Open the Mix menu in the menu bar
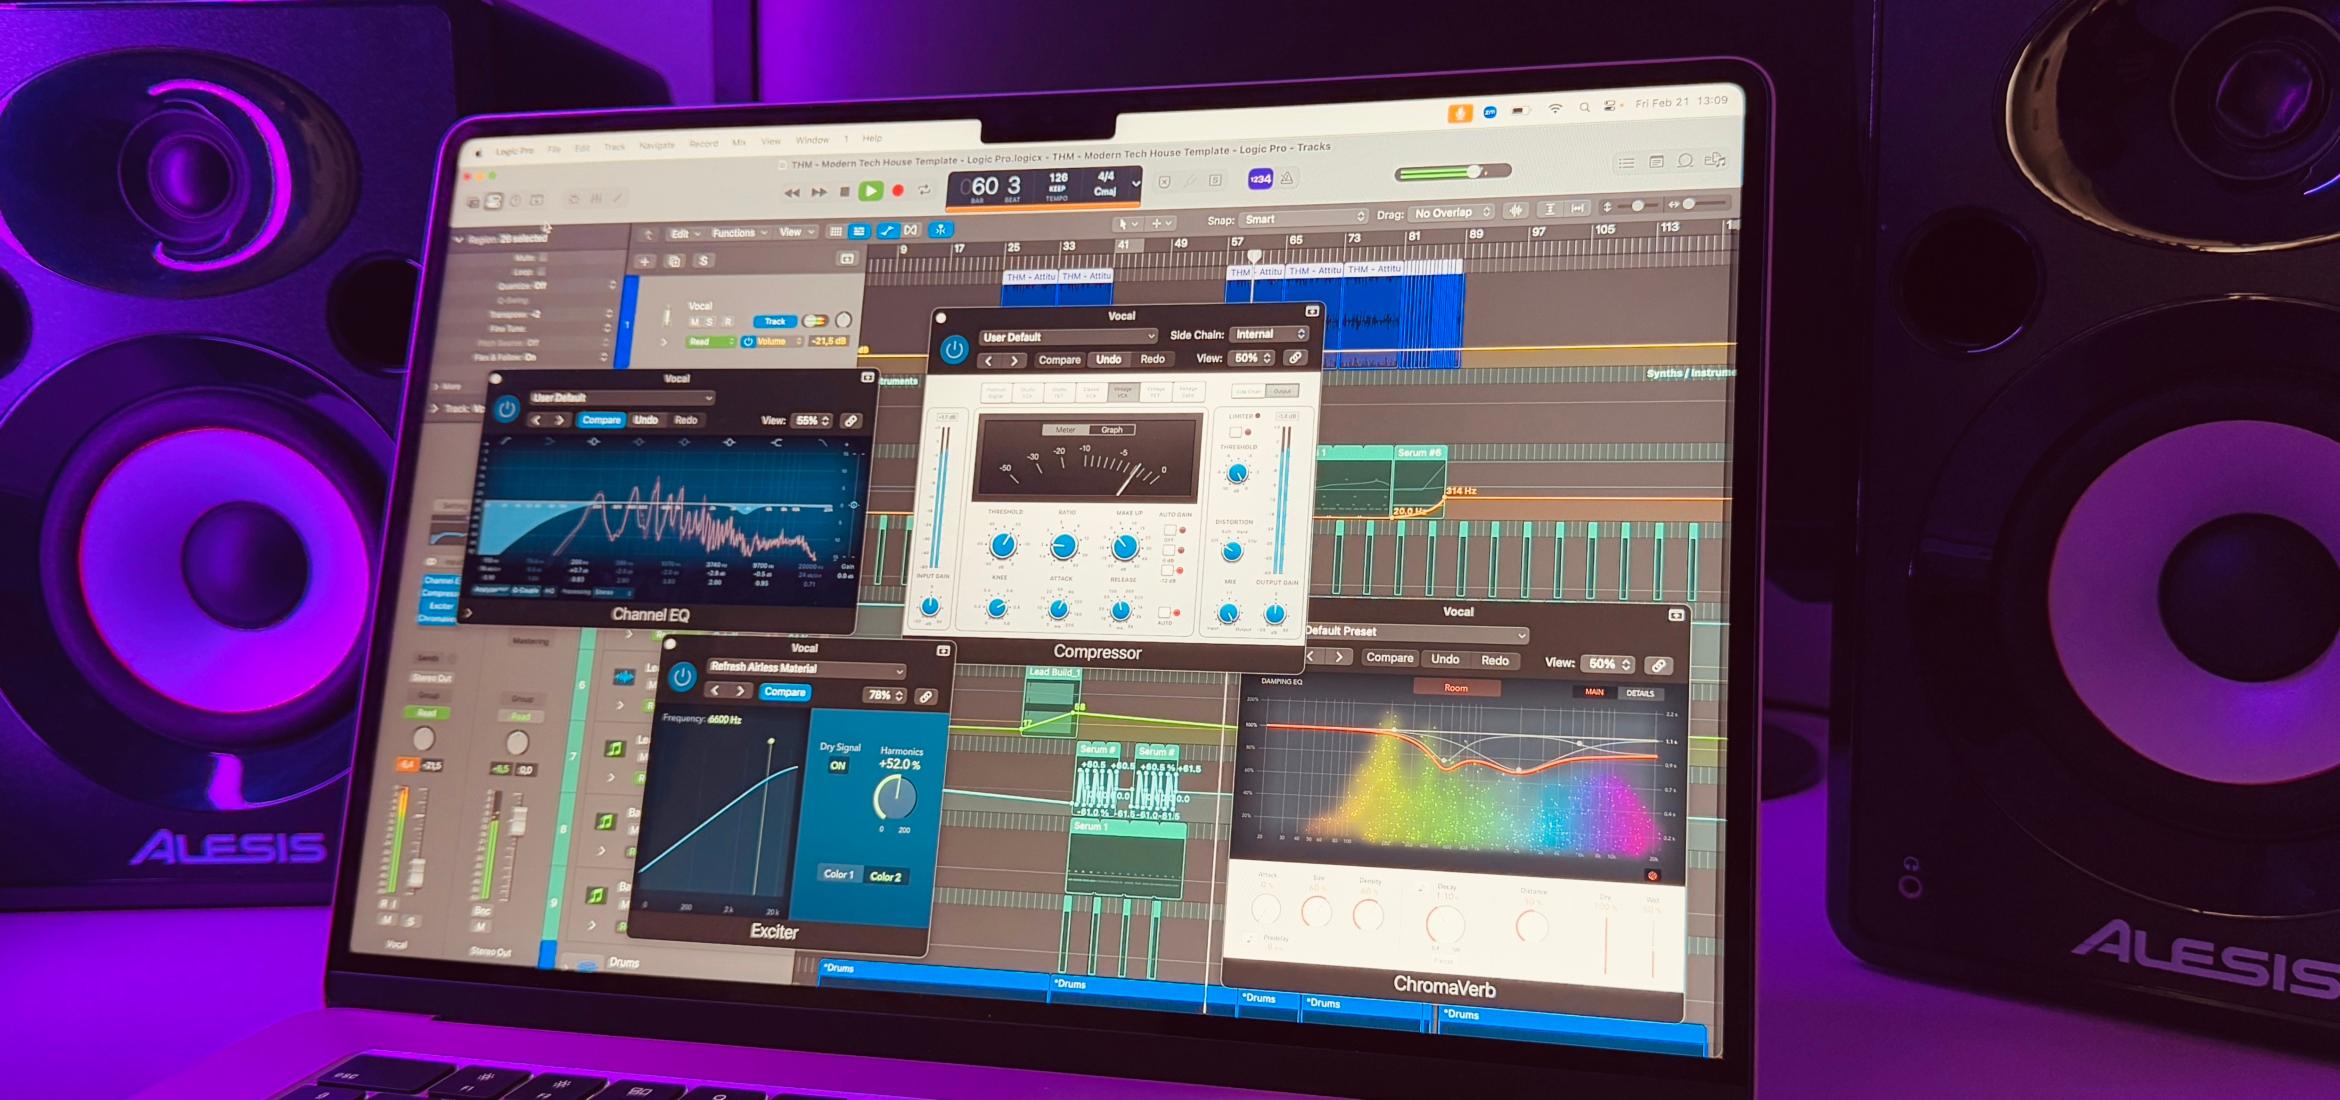 point(740,142)
